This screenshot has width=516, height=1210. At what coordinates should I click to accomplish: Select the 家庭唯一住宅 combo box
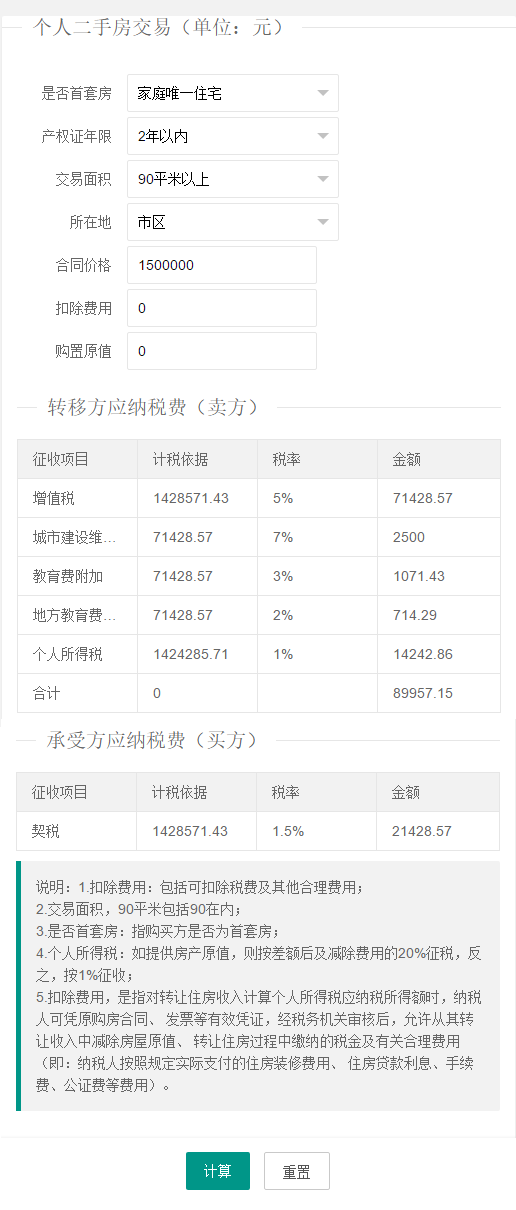[x=233, y=93]
